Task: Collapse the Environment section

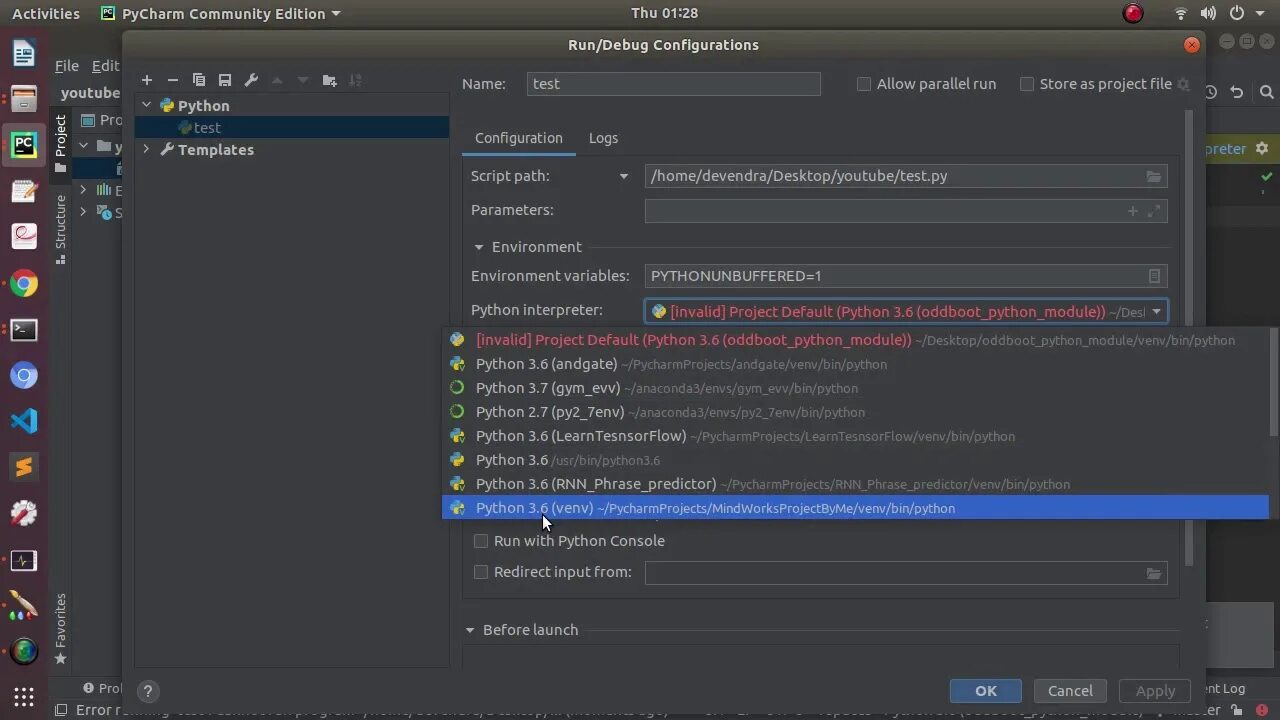Action: (x=478, y=247)
